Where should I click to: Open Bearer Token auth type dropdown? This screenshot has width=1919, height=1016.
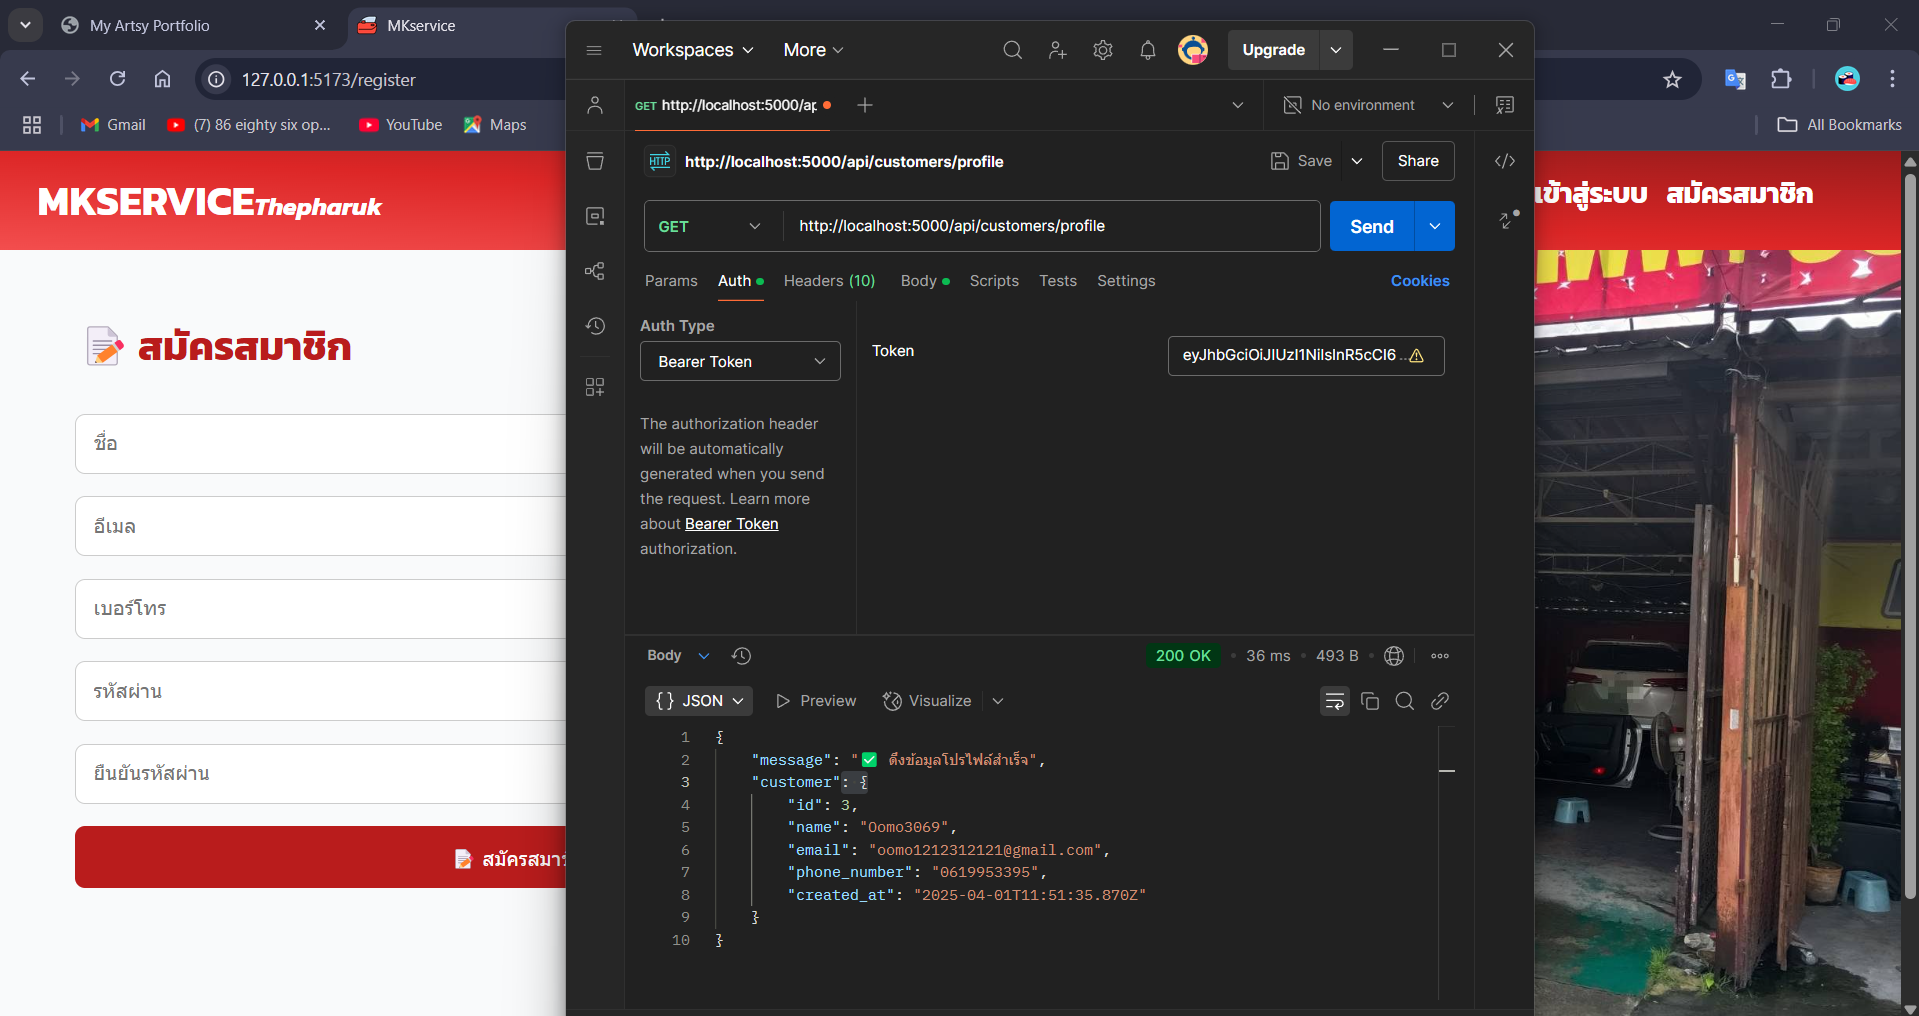[x=740, y=361]
